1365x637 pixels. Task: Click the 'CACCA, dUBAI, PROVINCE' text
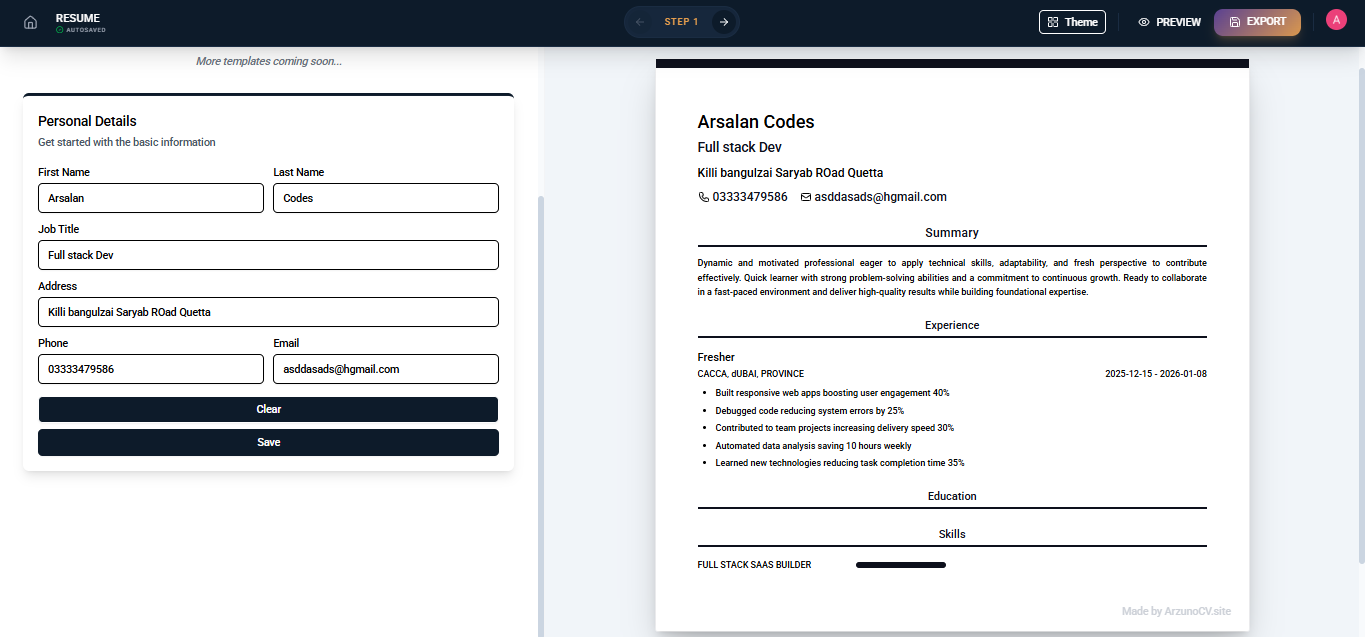coord(751,374)
